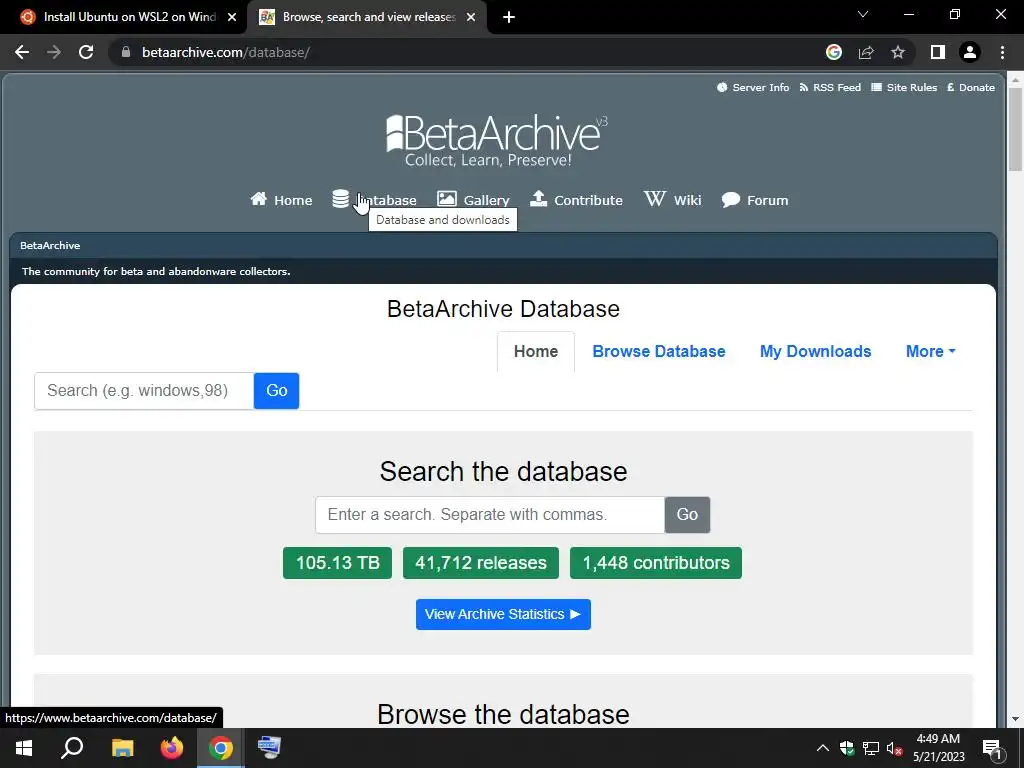Open the Chrome profile avatar
This screenshot has height=768, width=1024.
970,52
